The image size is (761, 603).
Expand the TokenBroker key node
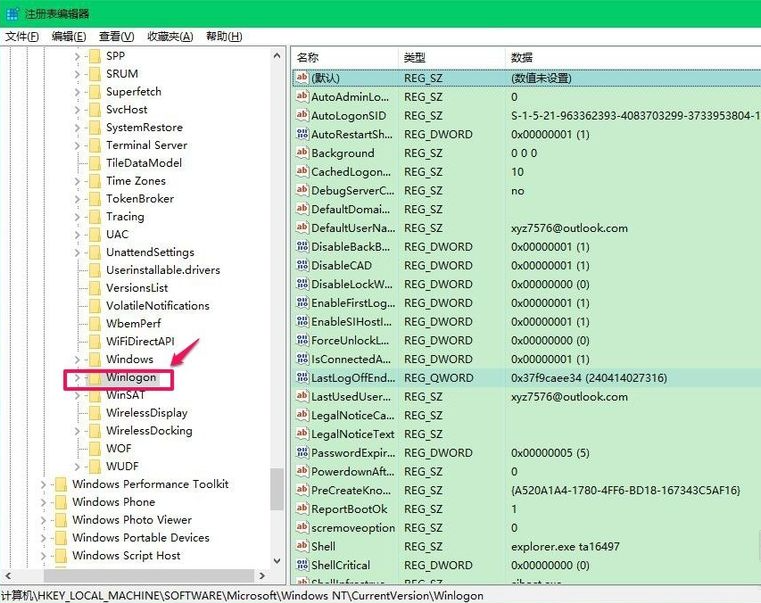[77, 199]
